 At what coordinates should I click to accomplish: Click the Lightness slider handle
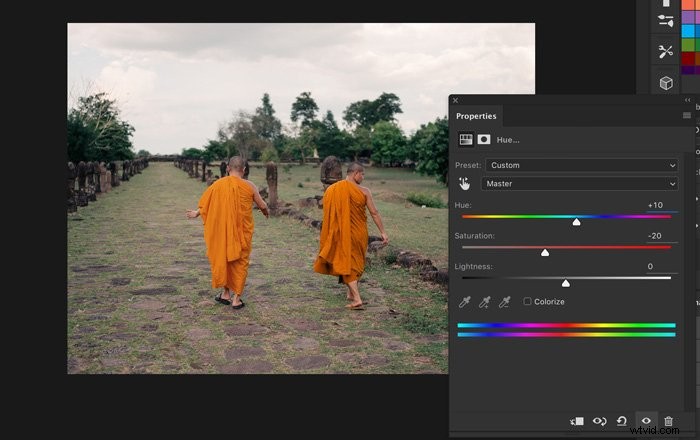(566, 283)
